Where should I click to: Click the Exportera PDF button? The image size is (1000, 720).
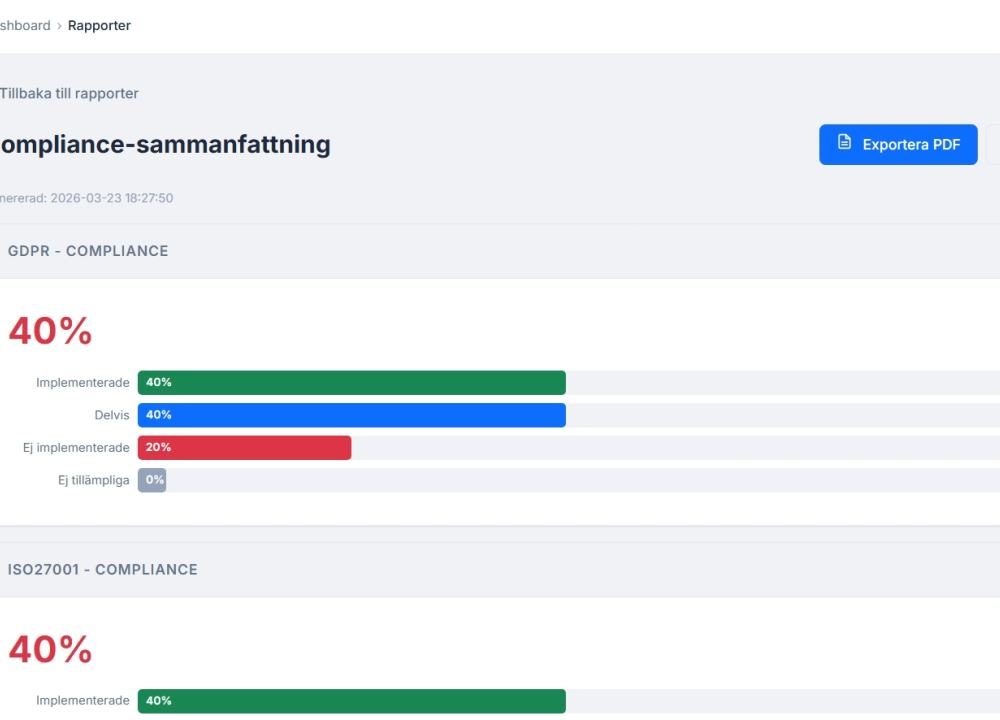pyautogui.click(x=898, y=144)
